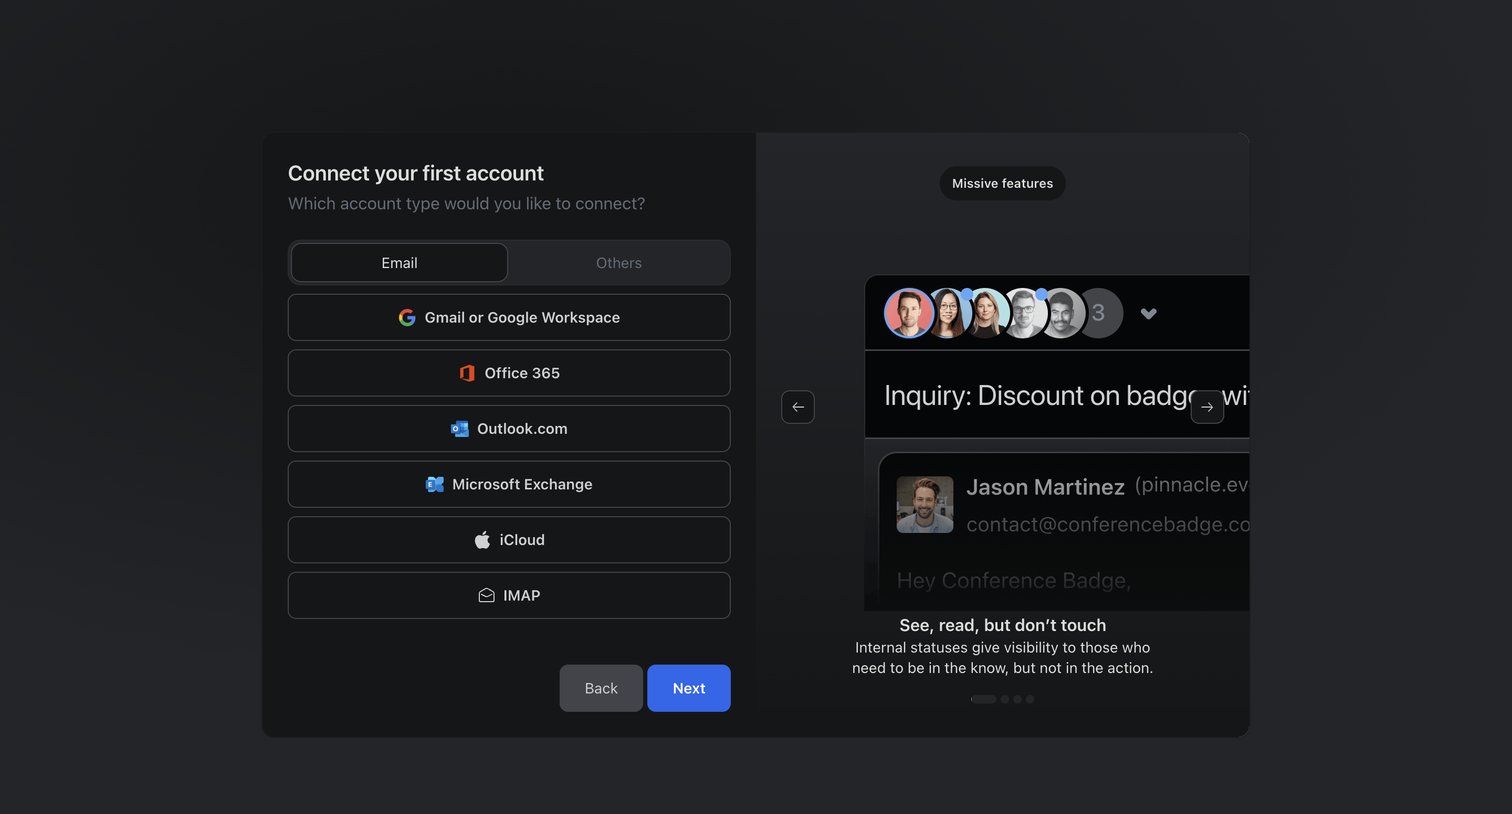Show previous feature slide with left arrow
The width and height of the screenshot is (1512, 814).
(798, 407)
